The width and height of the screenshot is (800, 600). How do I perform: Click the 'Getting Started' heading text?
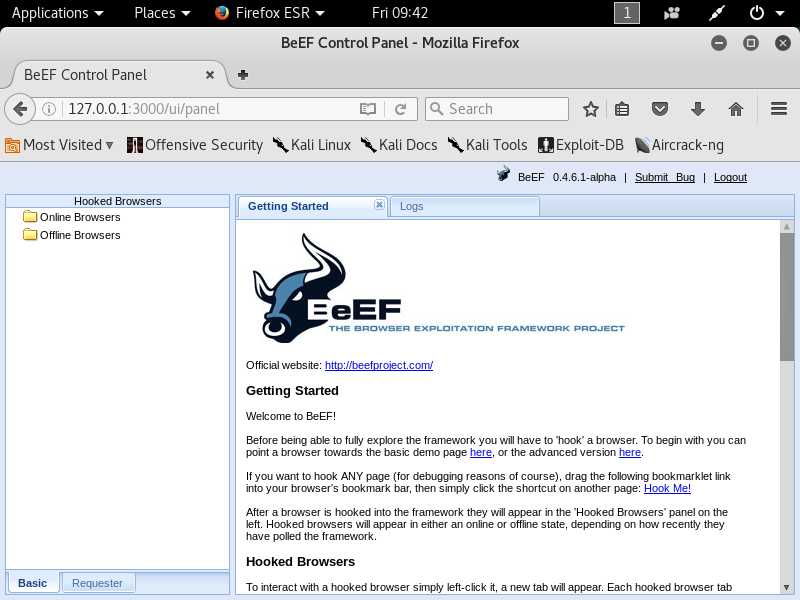[x=292, y=391]
